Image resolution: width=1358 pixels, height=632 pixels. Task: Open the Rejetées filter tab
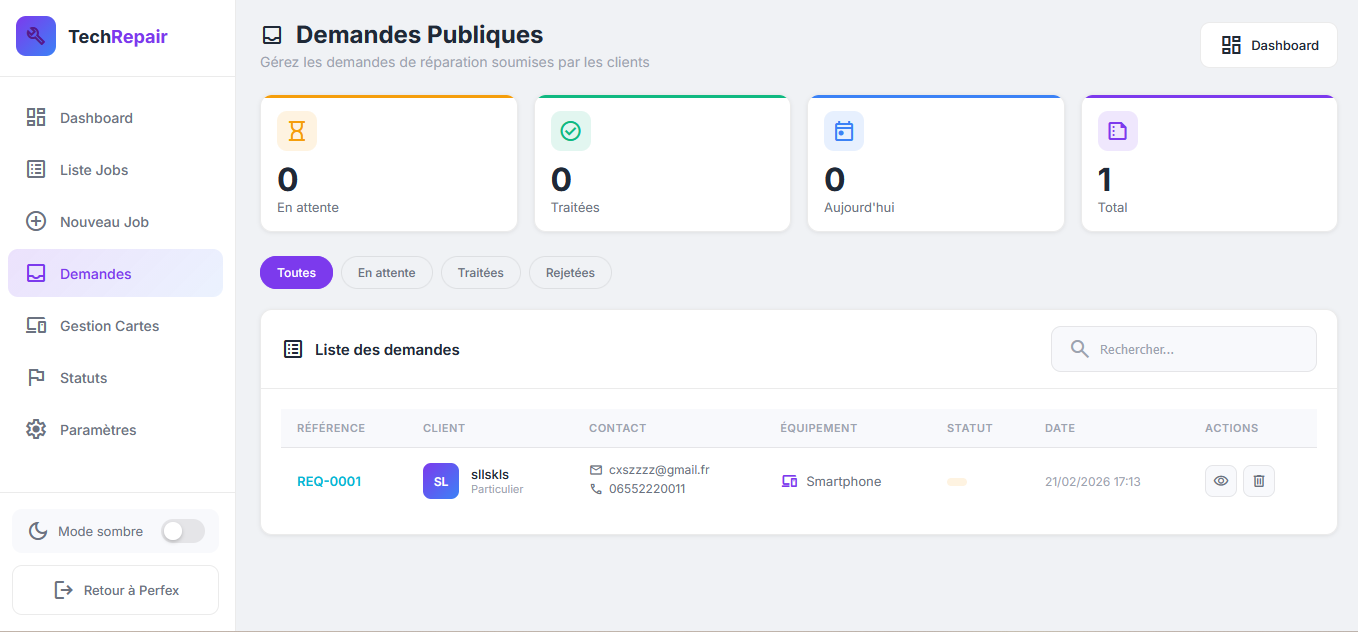click(570, 272)
